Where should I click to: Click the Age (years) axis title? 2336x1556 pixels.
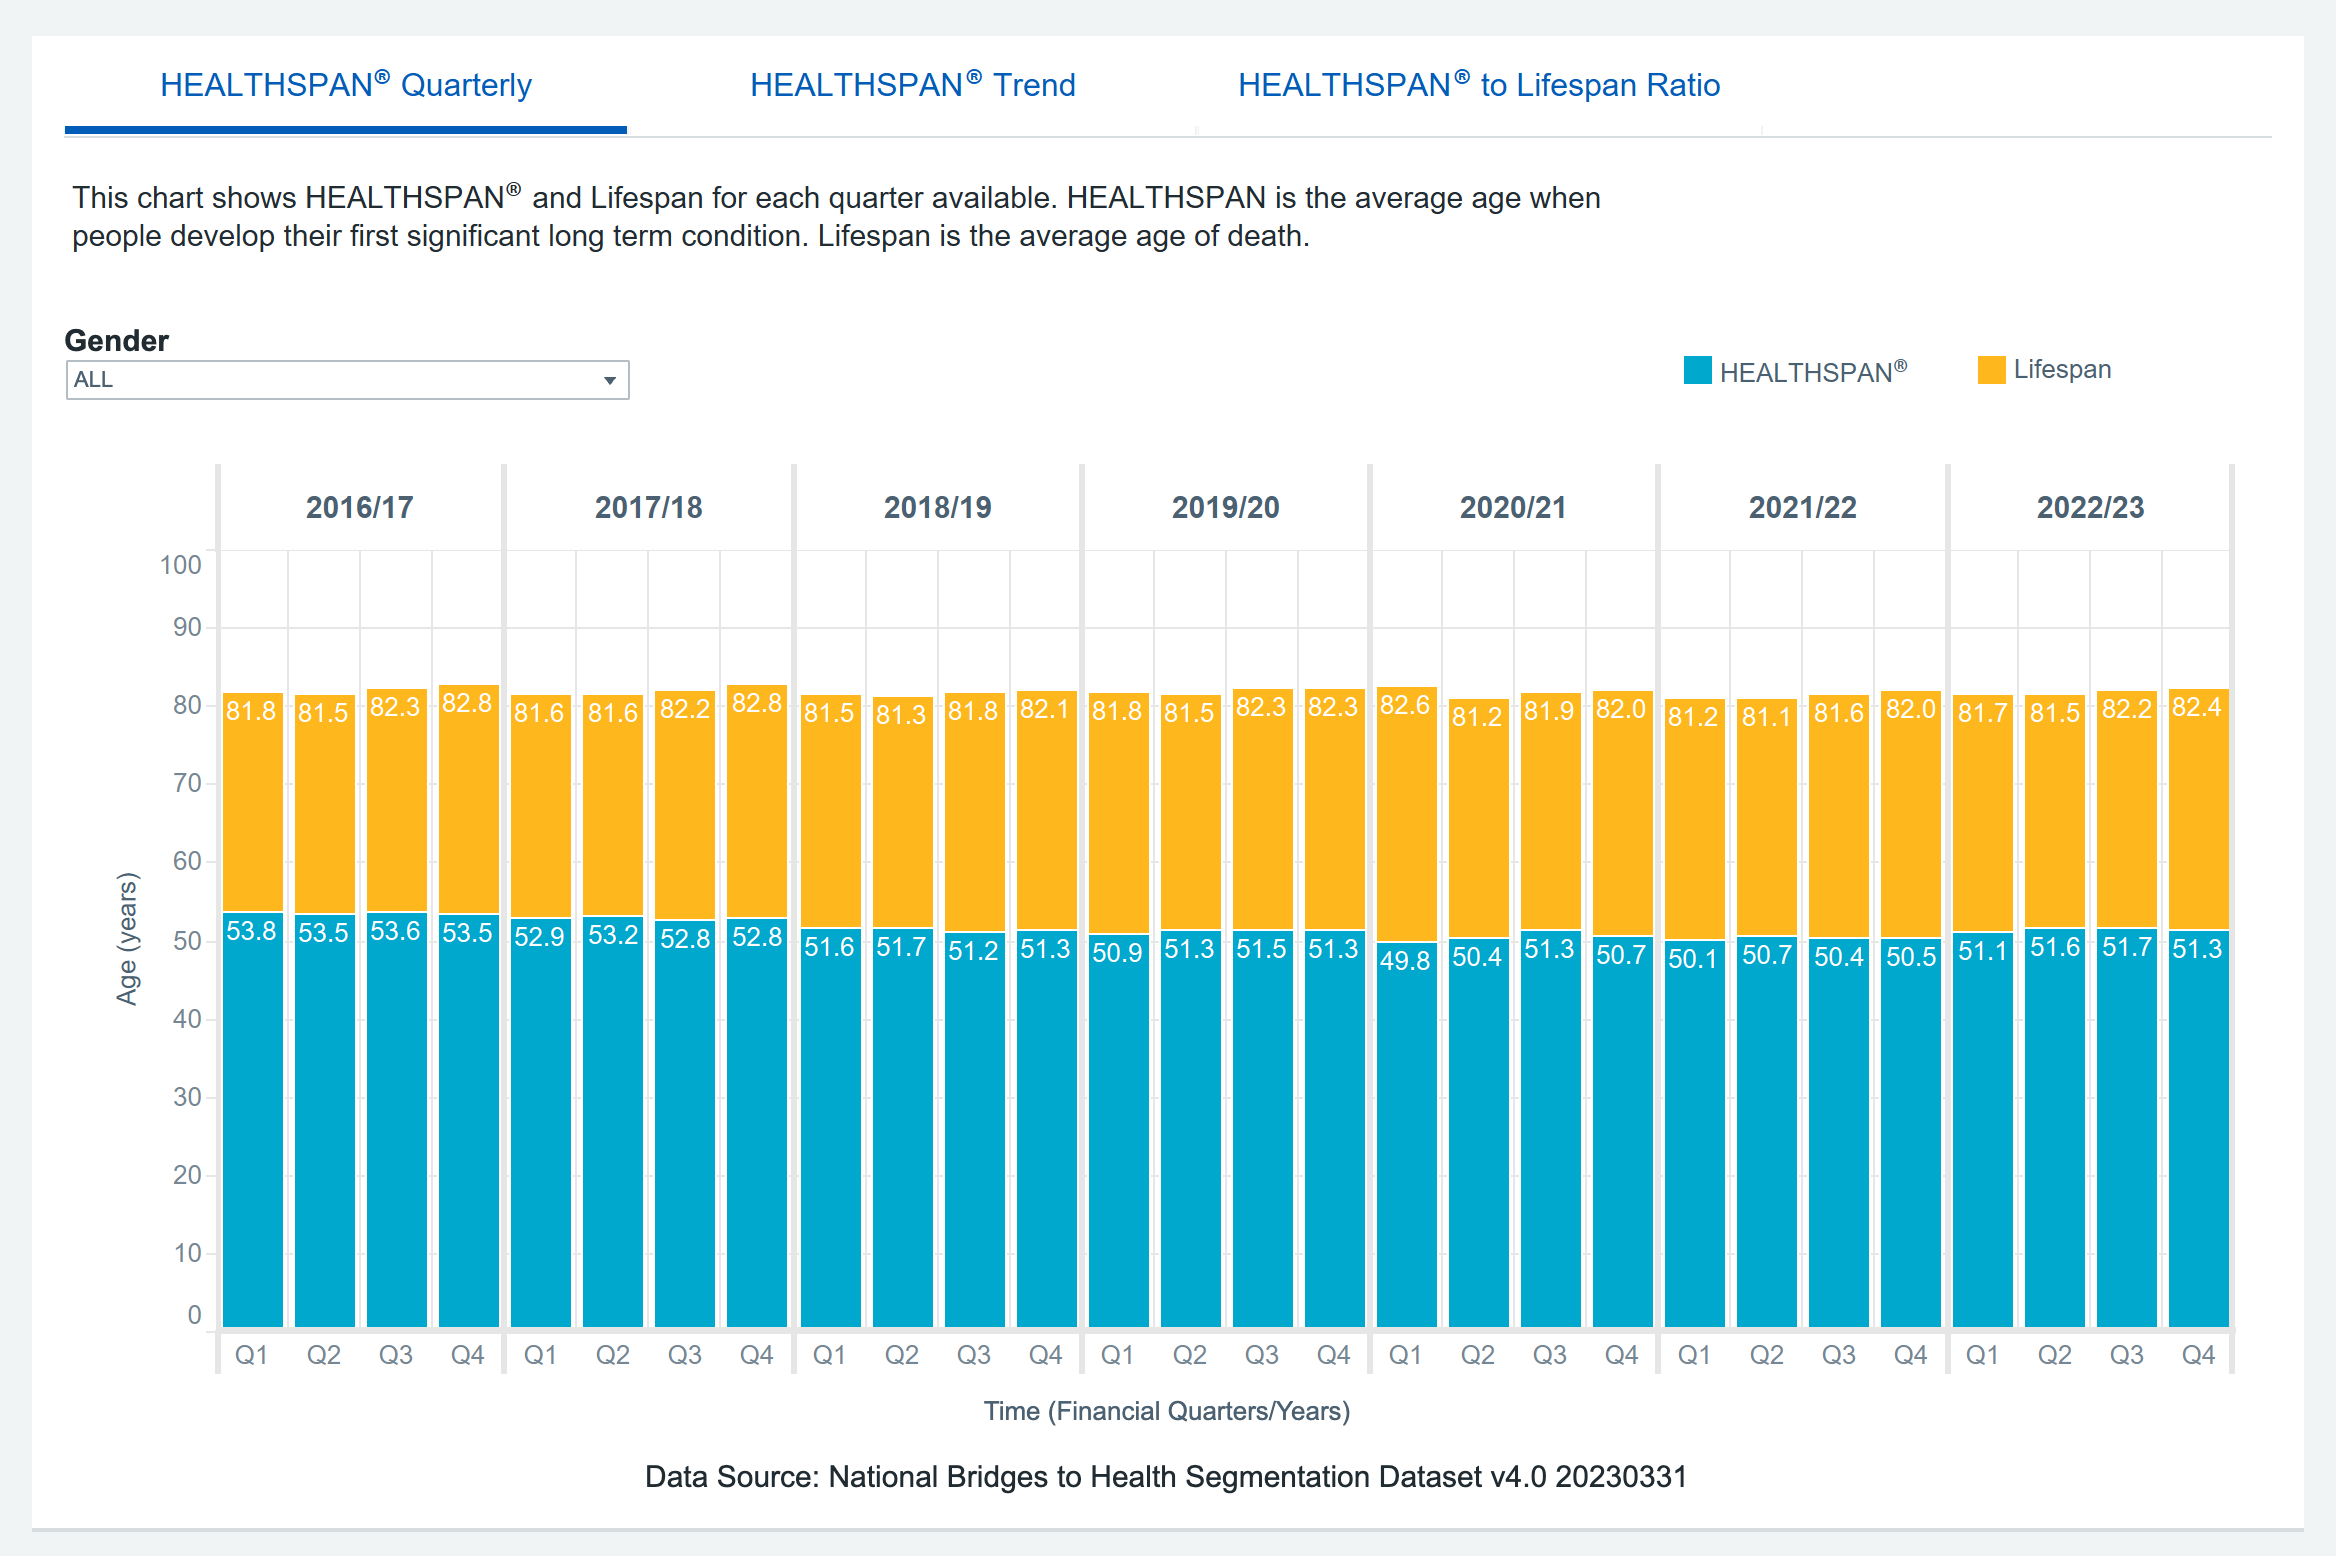[x=127, y=938]
